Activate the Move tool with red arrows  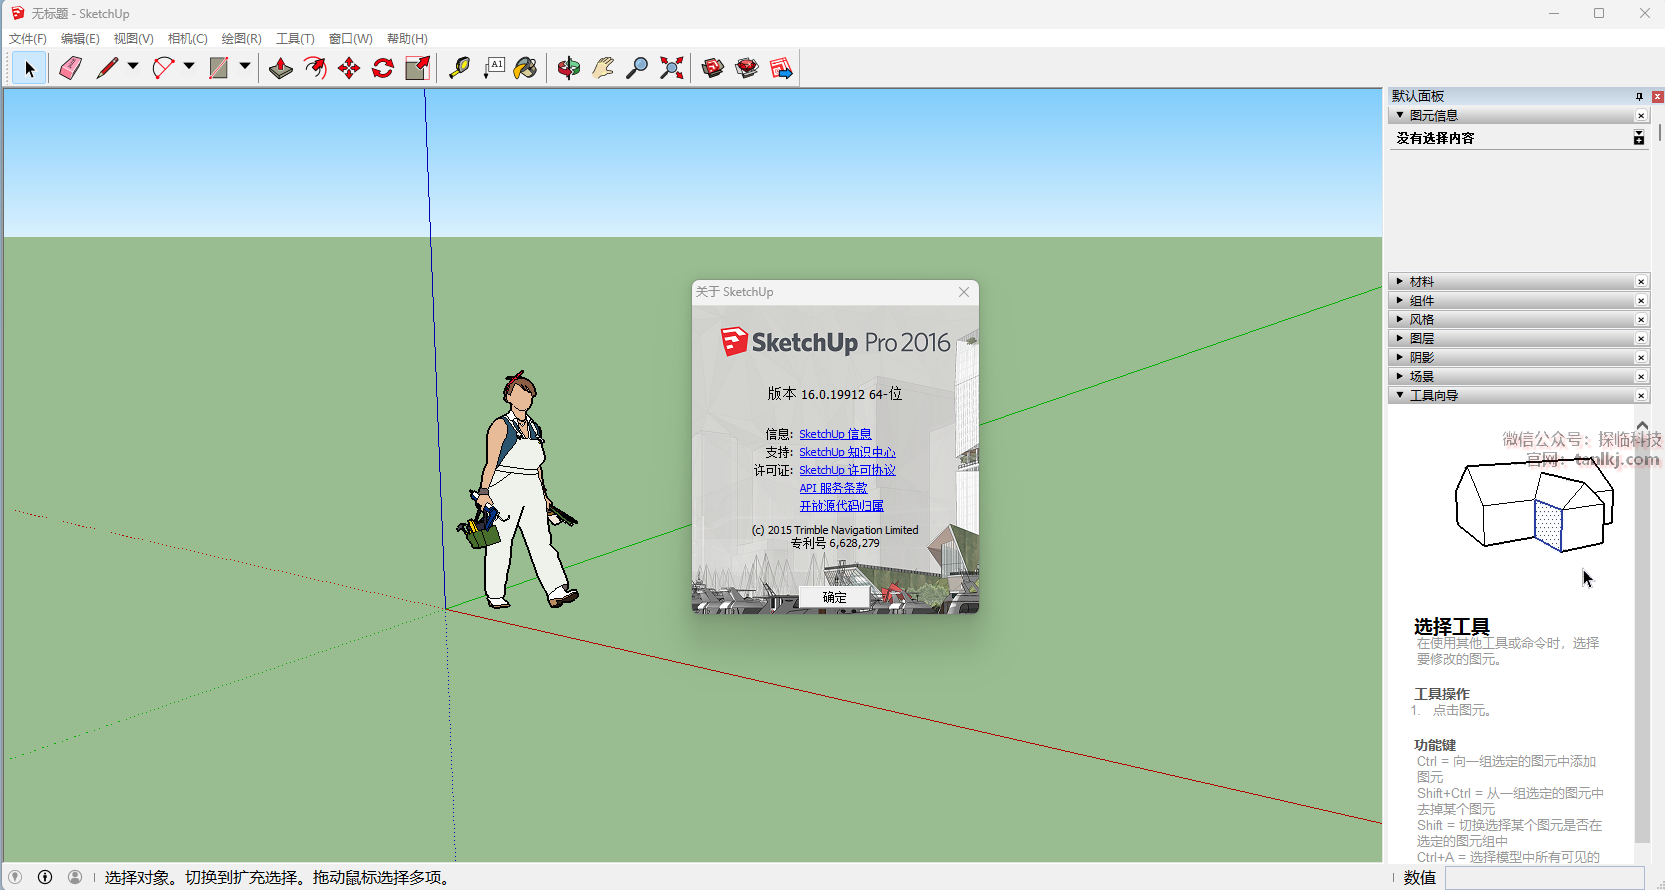click(349, 68)
